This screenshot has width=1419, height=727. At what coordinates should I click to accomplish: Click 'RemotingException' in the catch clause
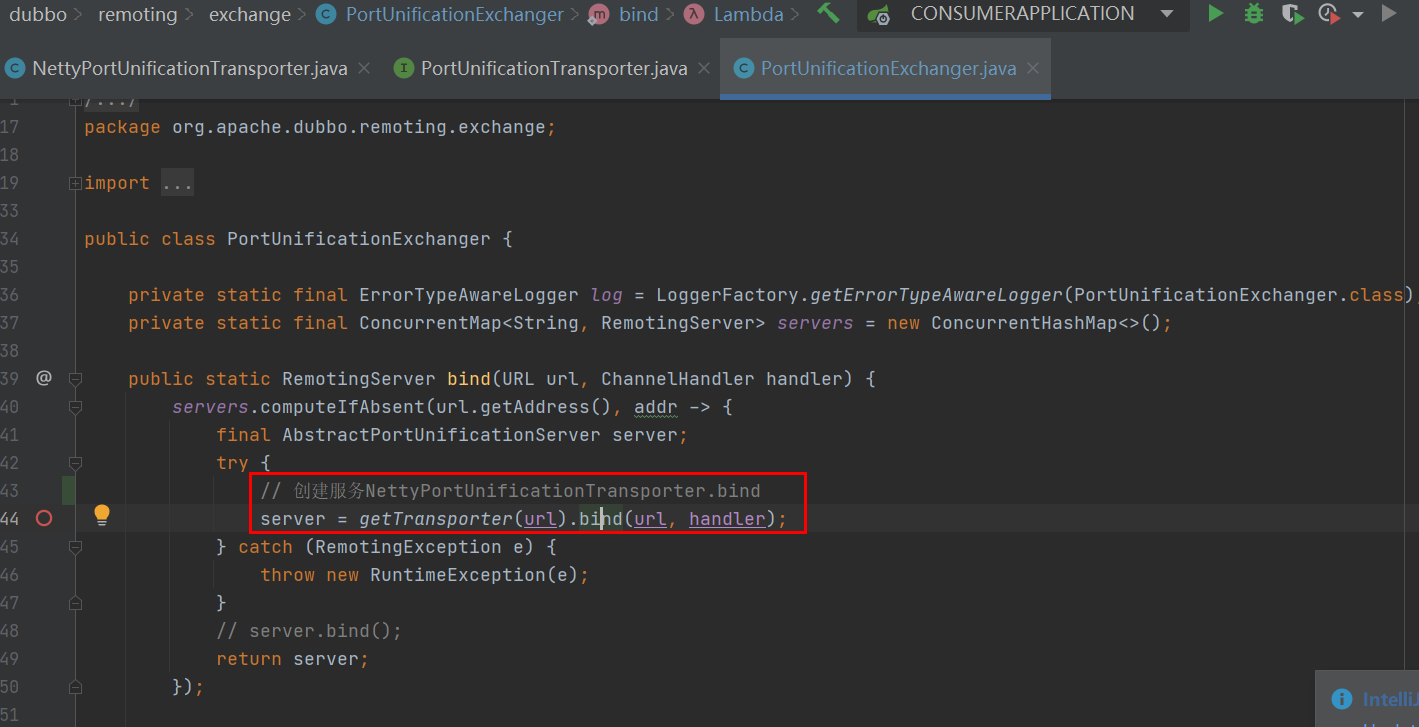coord(408,547)
